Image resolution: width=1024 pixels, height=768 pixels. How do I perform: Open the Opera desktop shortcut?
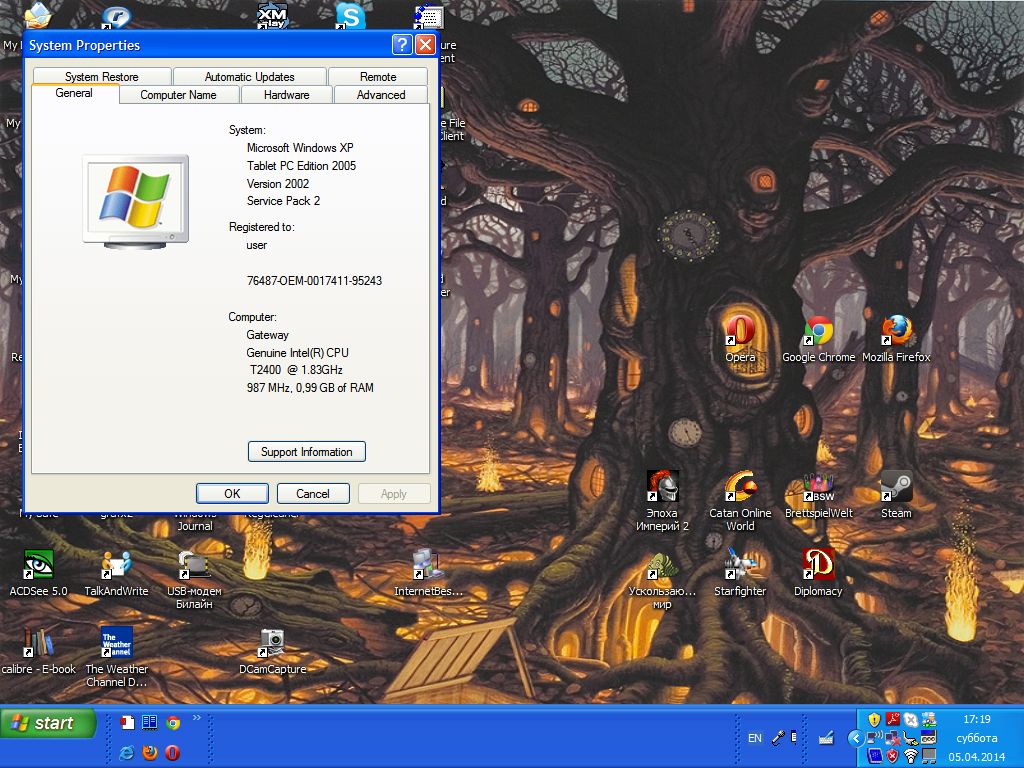[740, 338]
